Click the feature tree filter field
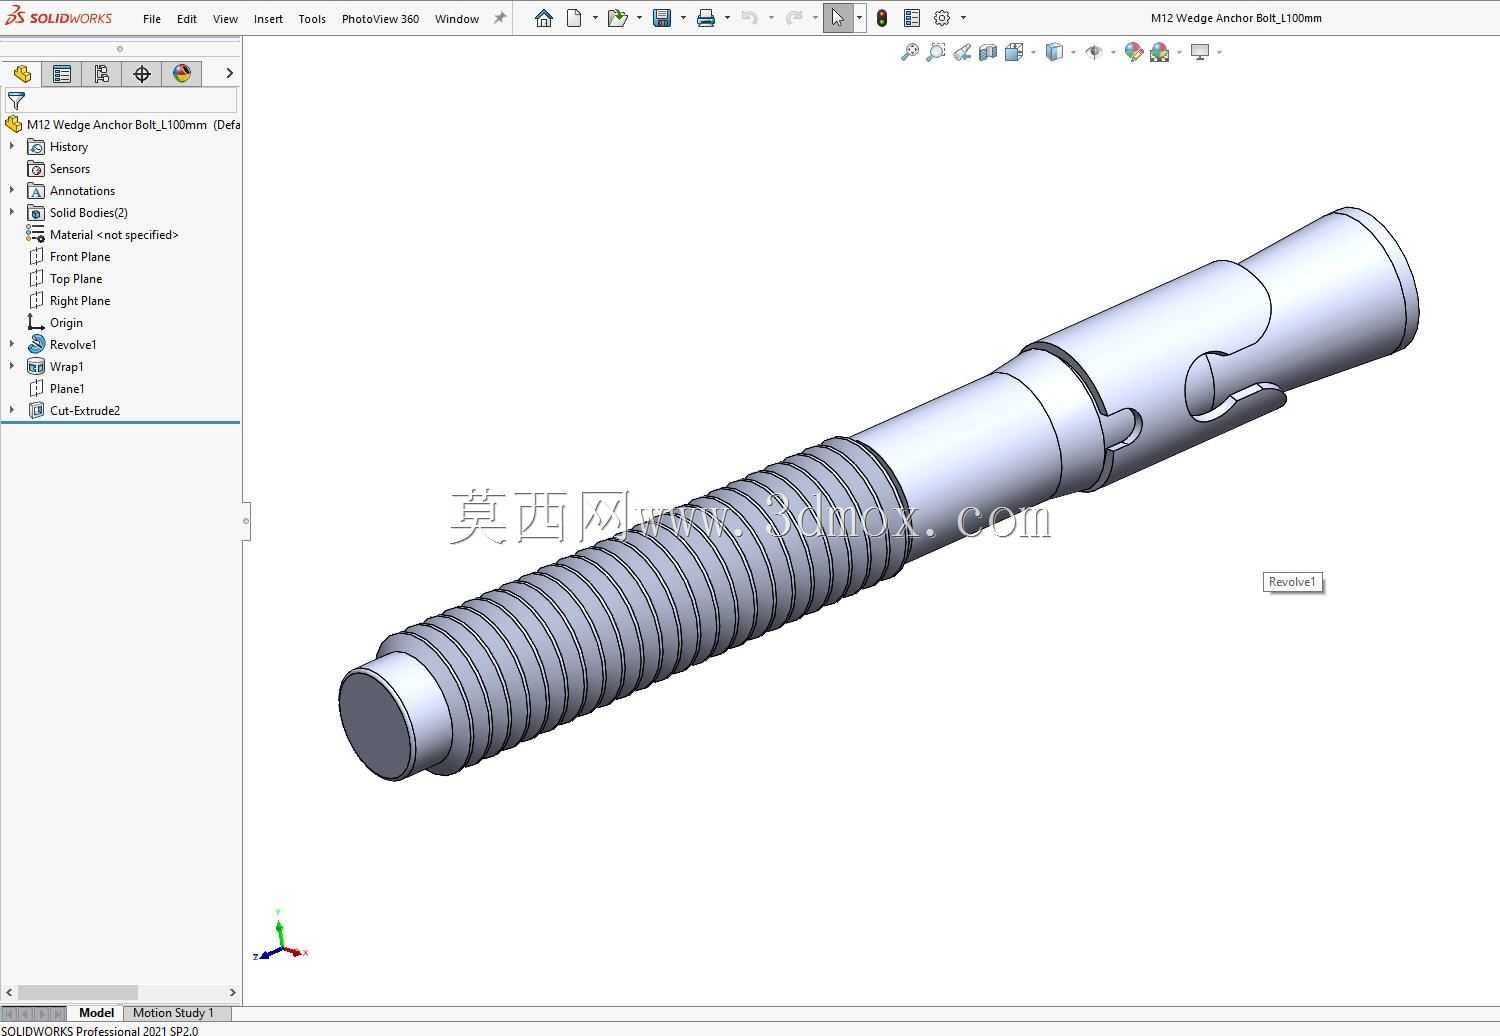1500x1036 pixels. [x=121, y=101]
